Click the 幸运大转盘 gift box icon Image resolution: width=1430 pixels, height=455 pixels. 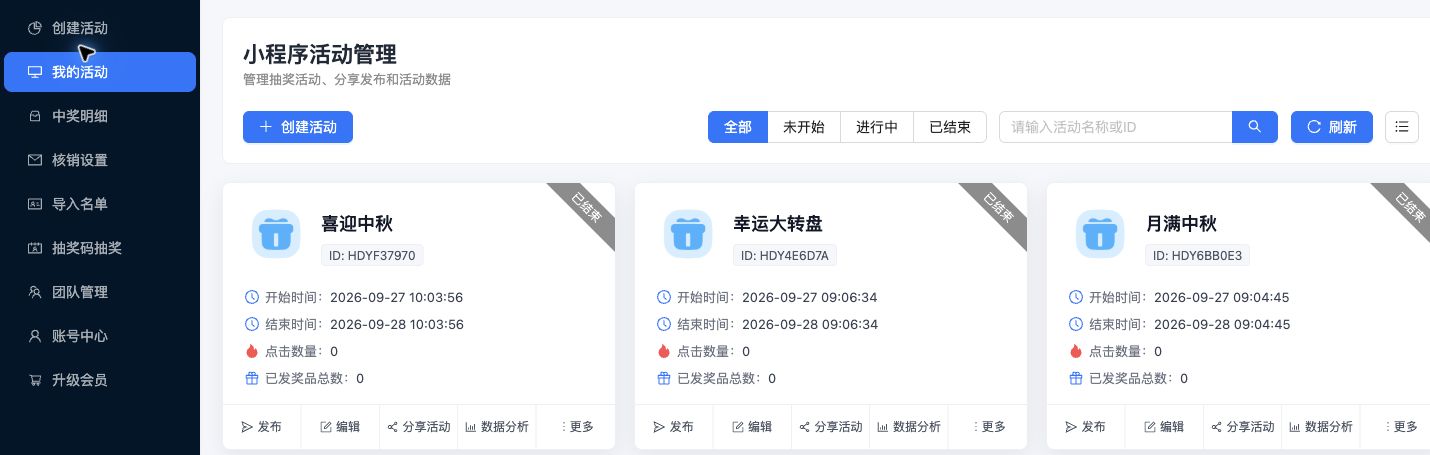688,235
